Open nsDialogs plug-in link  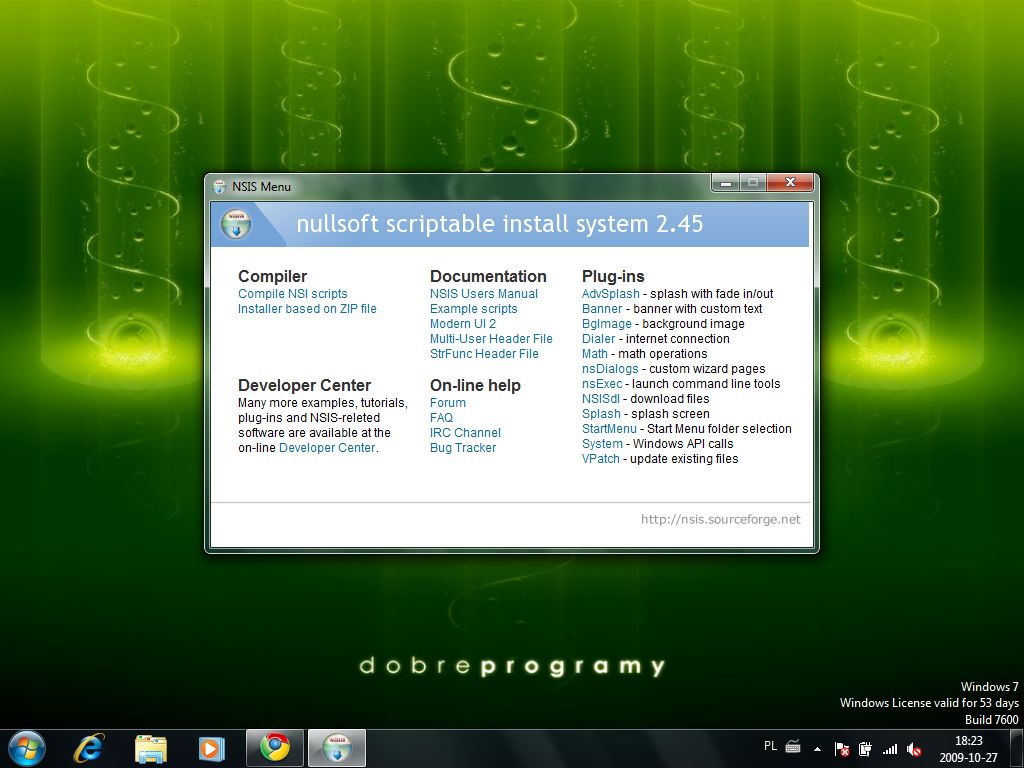pyautogui.click(x=610, y=369)
